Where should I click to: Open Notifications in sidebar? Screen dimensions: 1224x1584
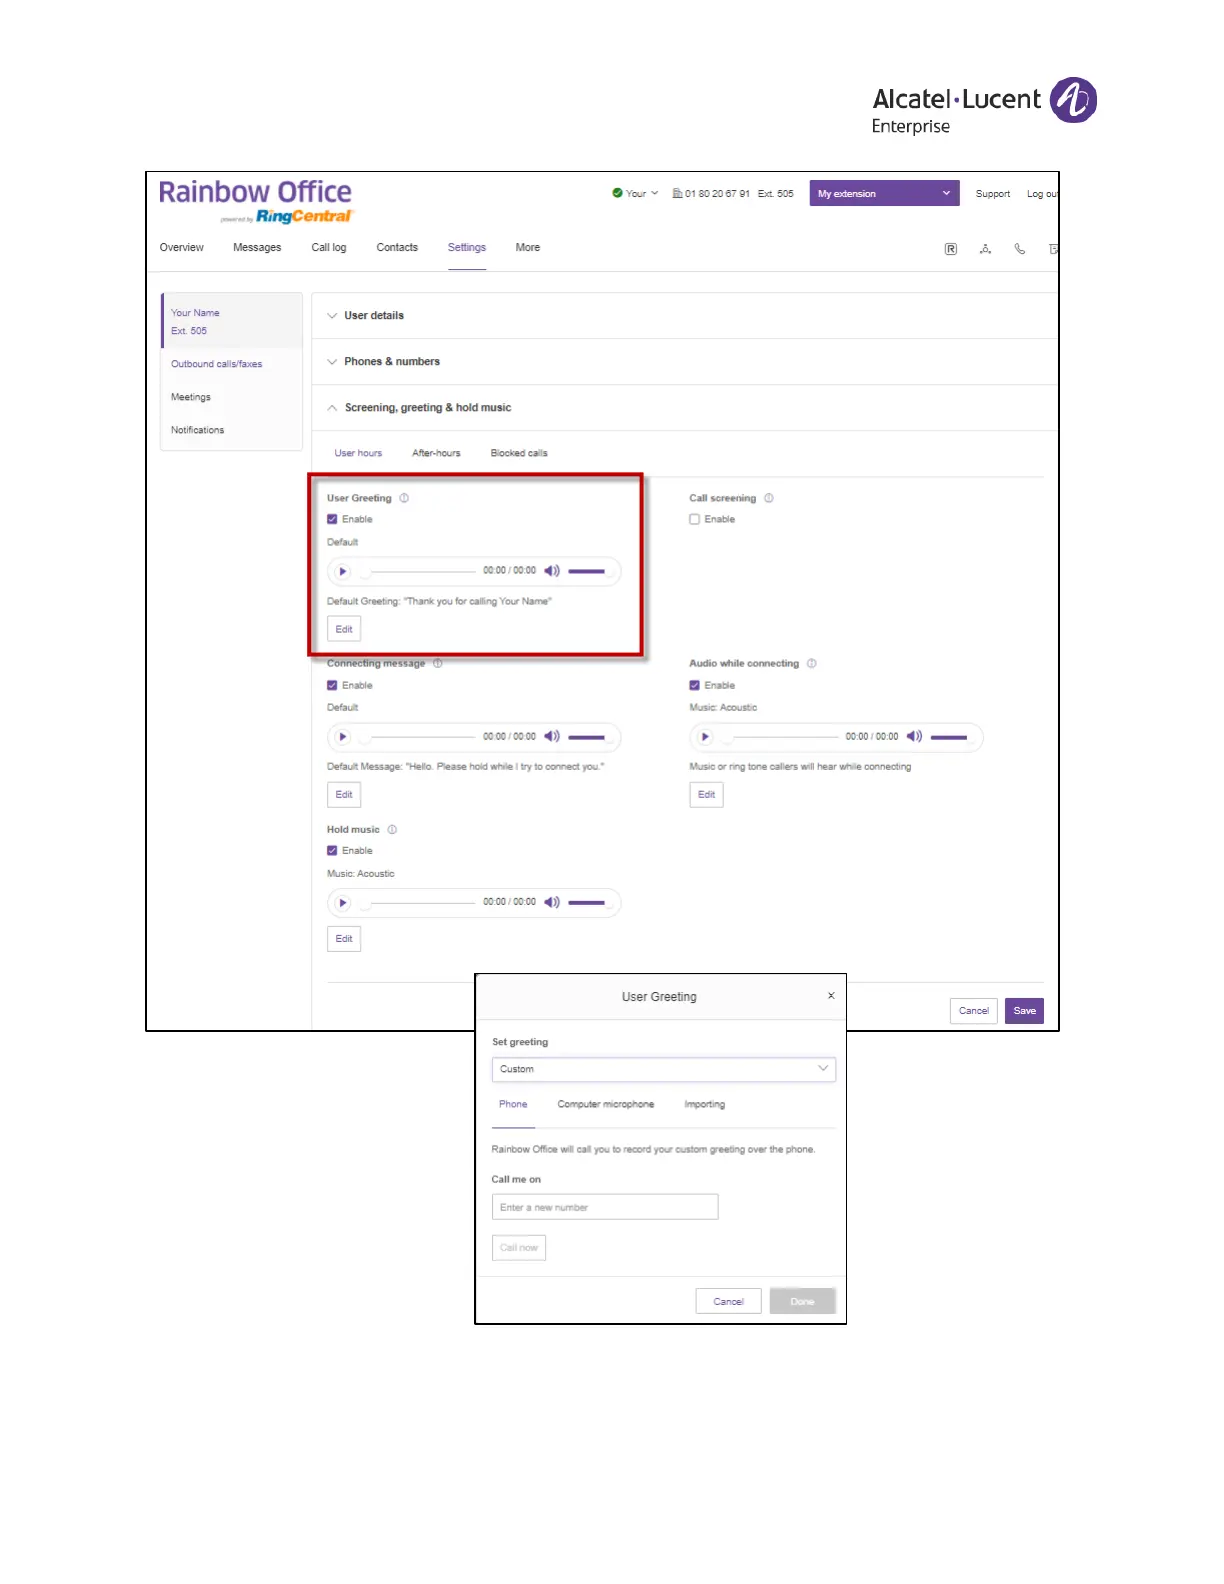[x=198, y=430]
